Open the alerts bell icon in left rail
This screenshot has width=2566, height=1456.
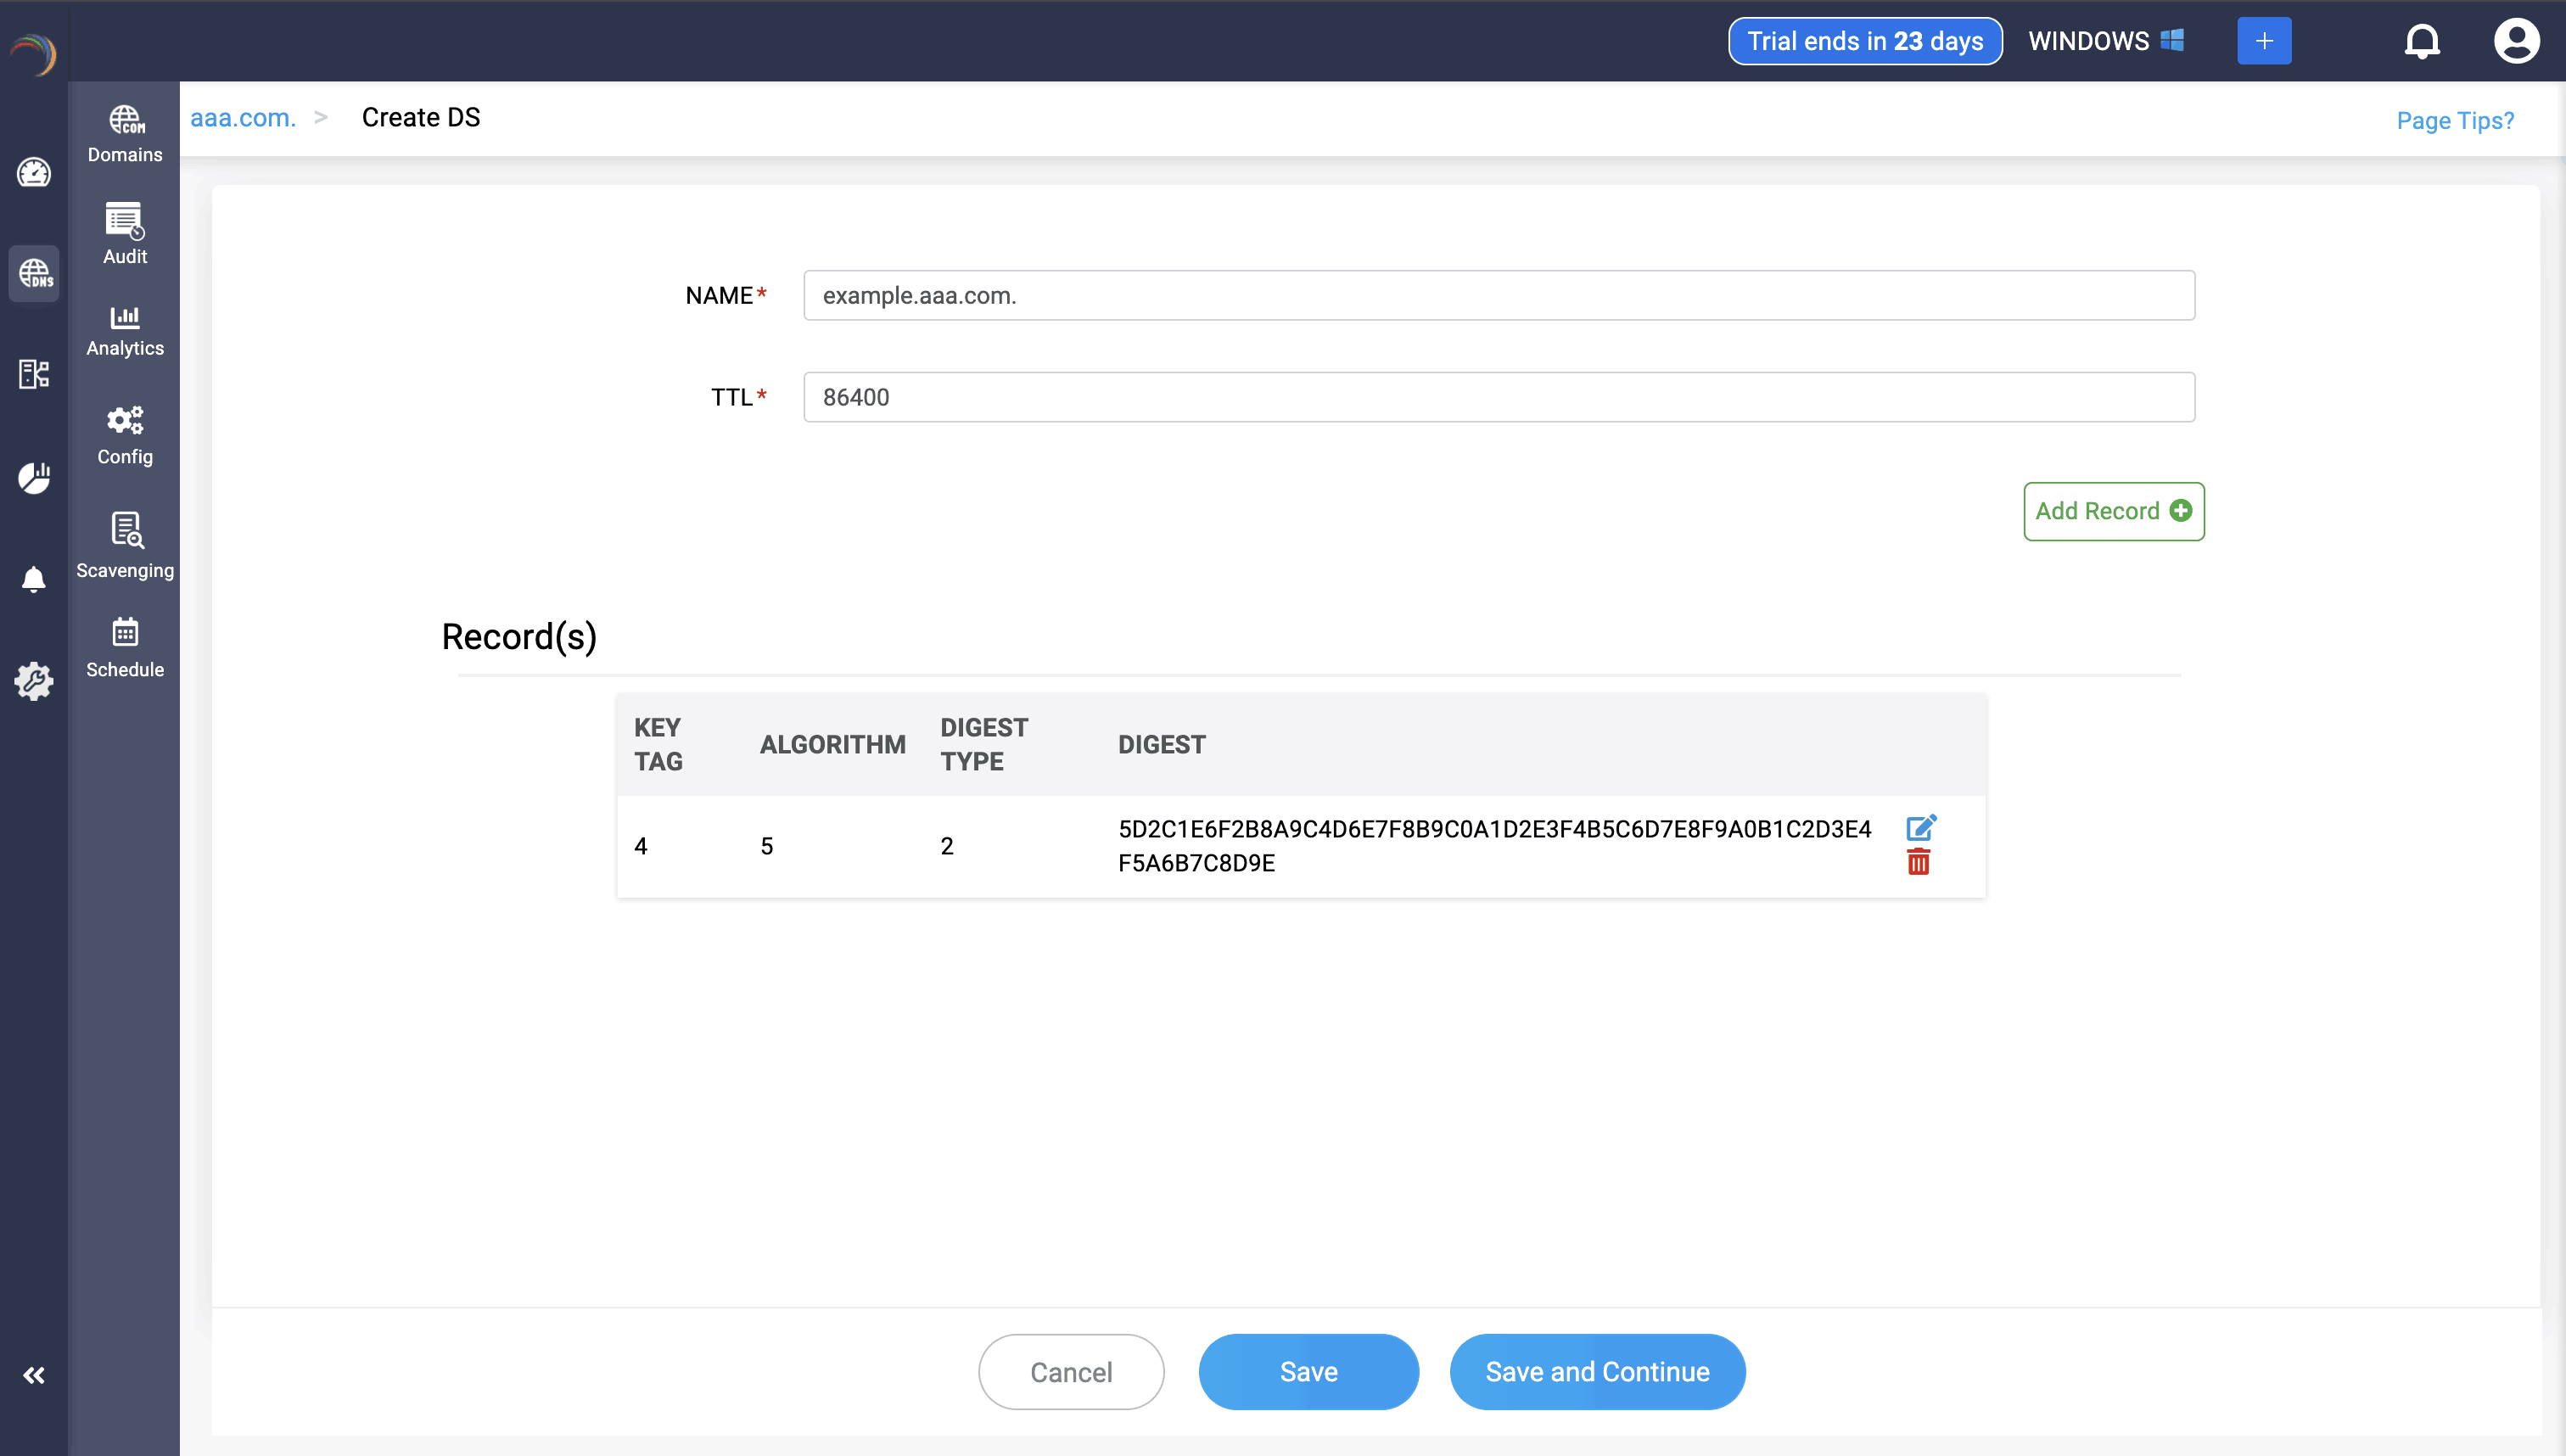pyautogui.click(x=34, y=579)
